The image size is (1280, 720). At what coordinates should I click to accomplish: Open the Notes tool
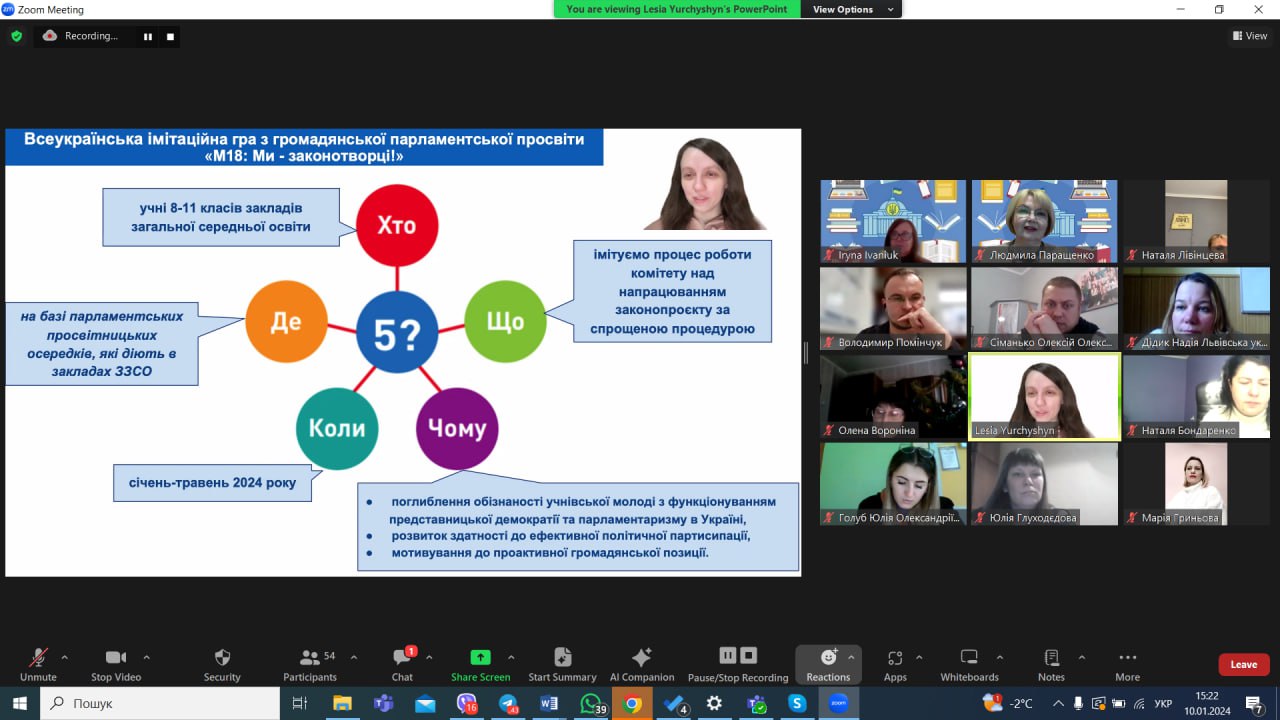click(1051, 664)
